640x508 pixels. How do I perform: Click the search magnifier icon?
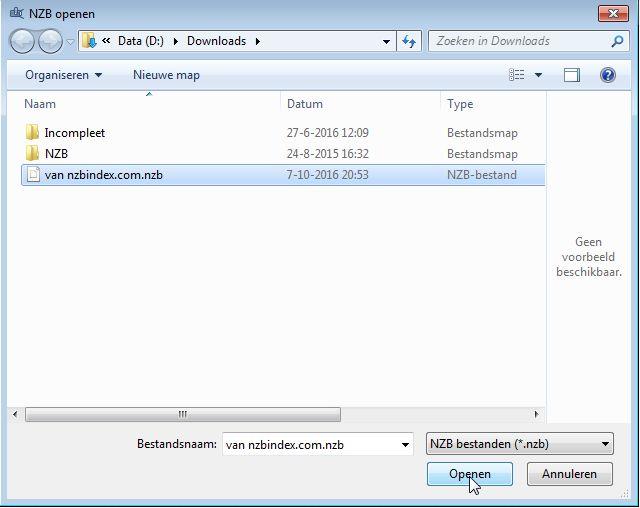[x=617, y=41]
